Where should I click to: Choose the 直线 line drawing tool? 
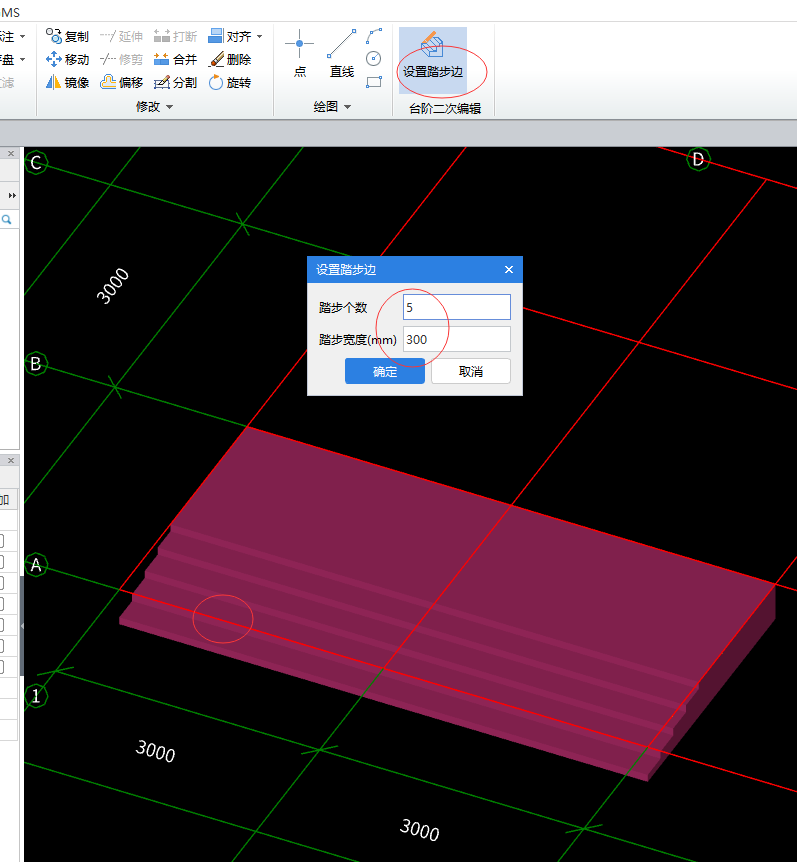click(x=341, y=53)
